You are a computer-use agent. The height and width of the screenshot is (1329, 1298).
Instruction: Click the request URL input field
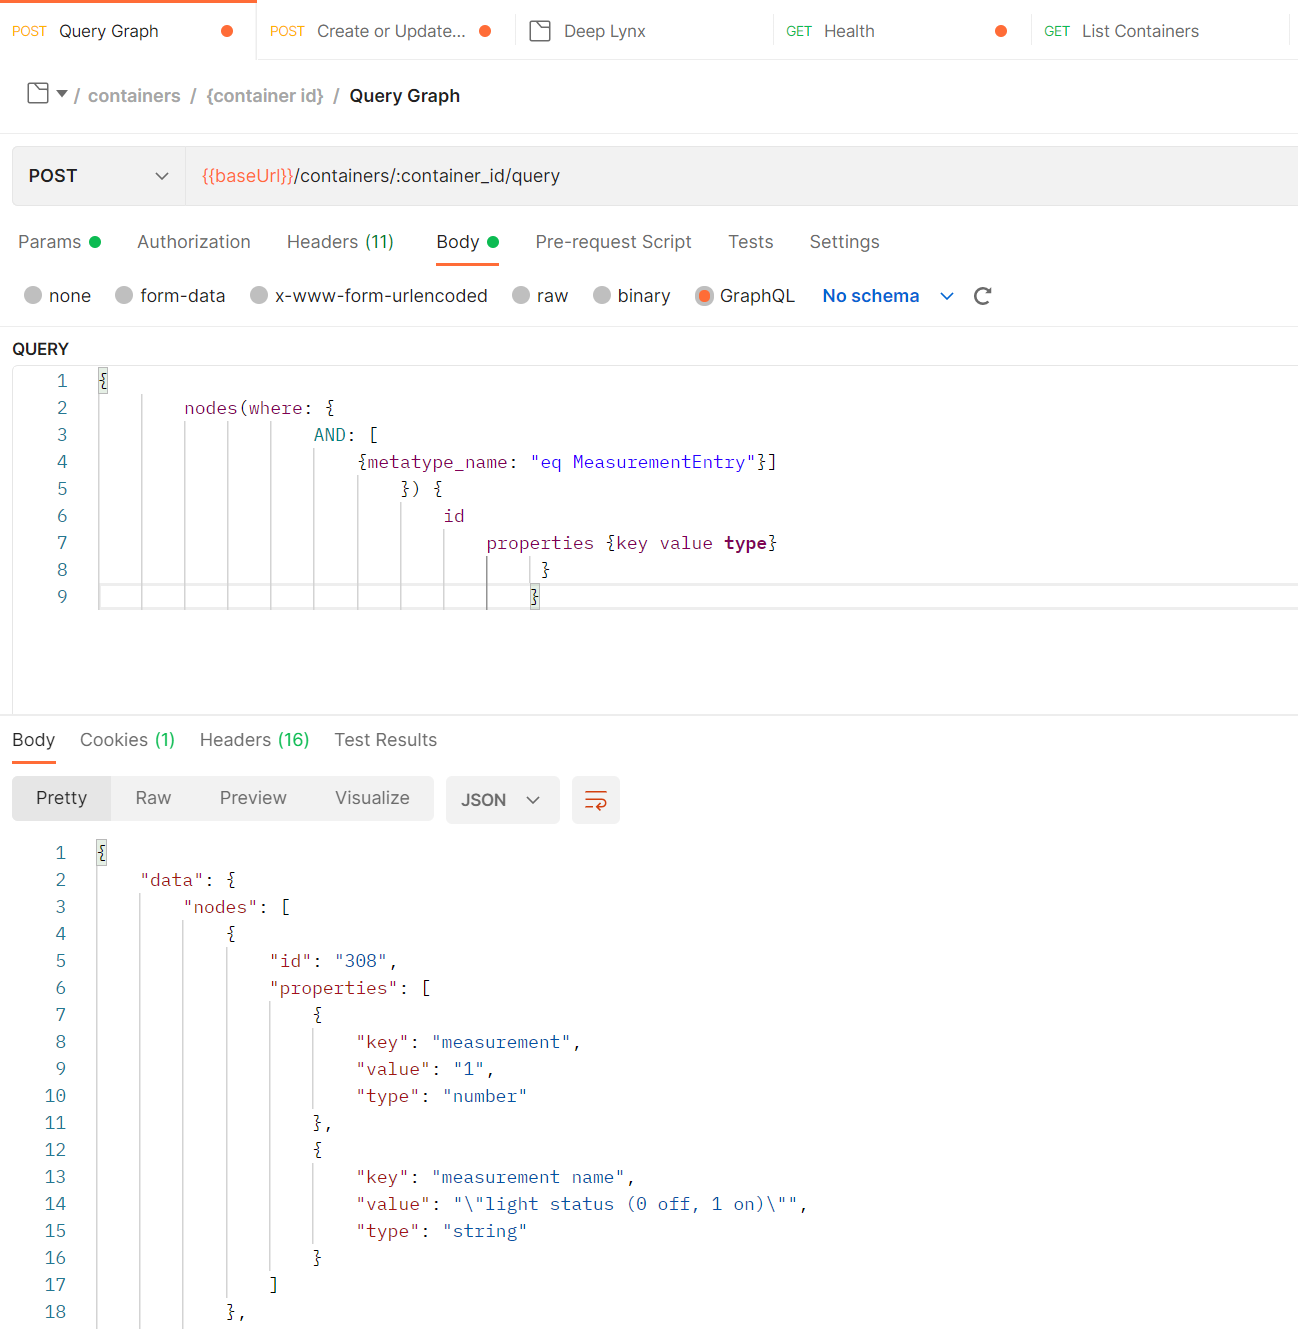pyautogui.click(x=741, y=176)
